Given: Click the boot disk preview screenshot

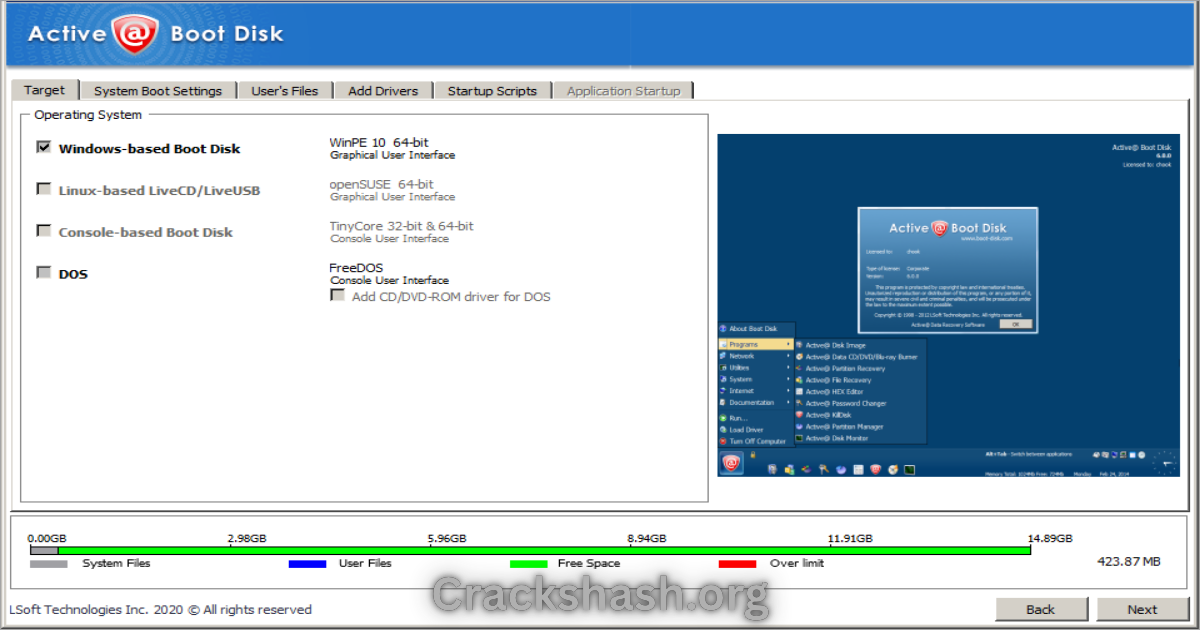Looking at the screenshot, I should click(x=950, y=305).
